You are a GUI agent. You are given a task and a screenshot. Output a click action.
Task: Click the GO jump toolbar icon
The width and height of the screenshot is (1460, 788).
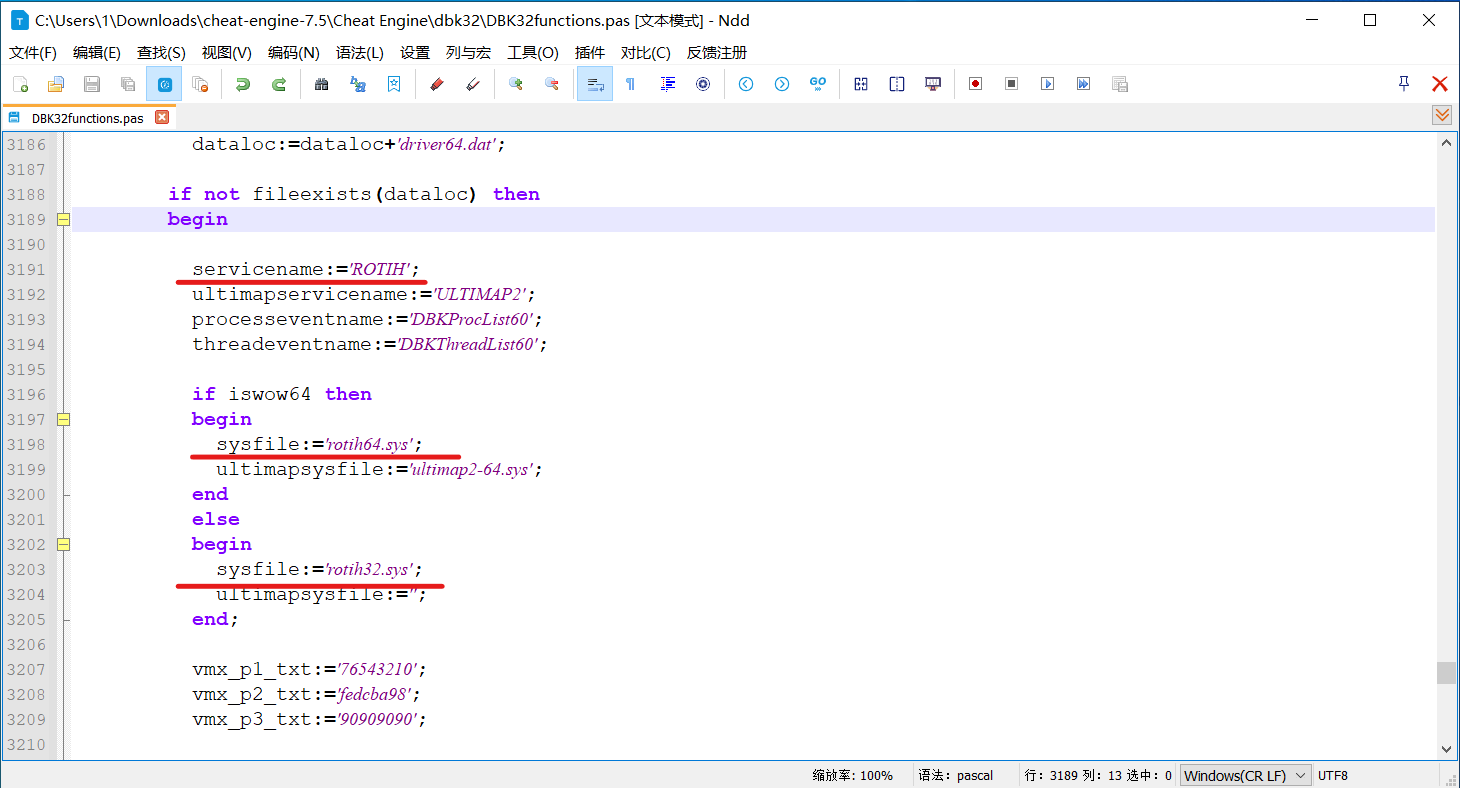click(x=818, y=84)
